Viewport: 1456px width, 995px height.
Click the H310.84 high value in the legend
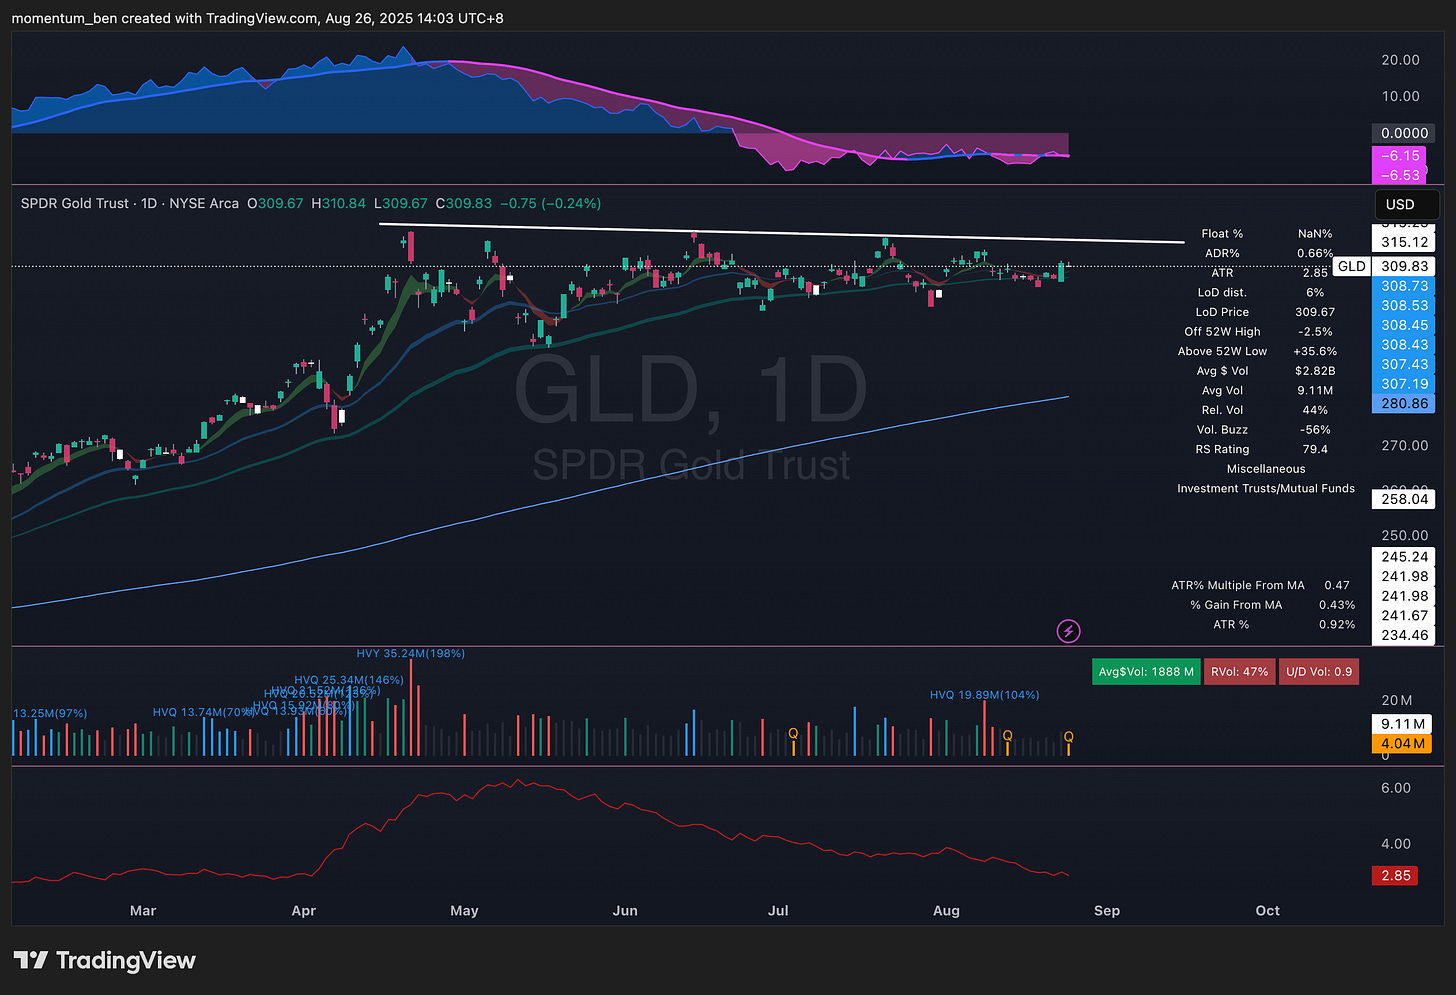tap(338, 203)
